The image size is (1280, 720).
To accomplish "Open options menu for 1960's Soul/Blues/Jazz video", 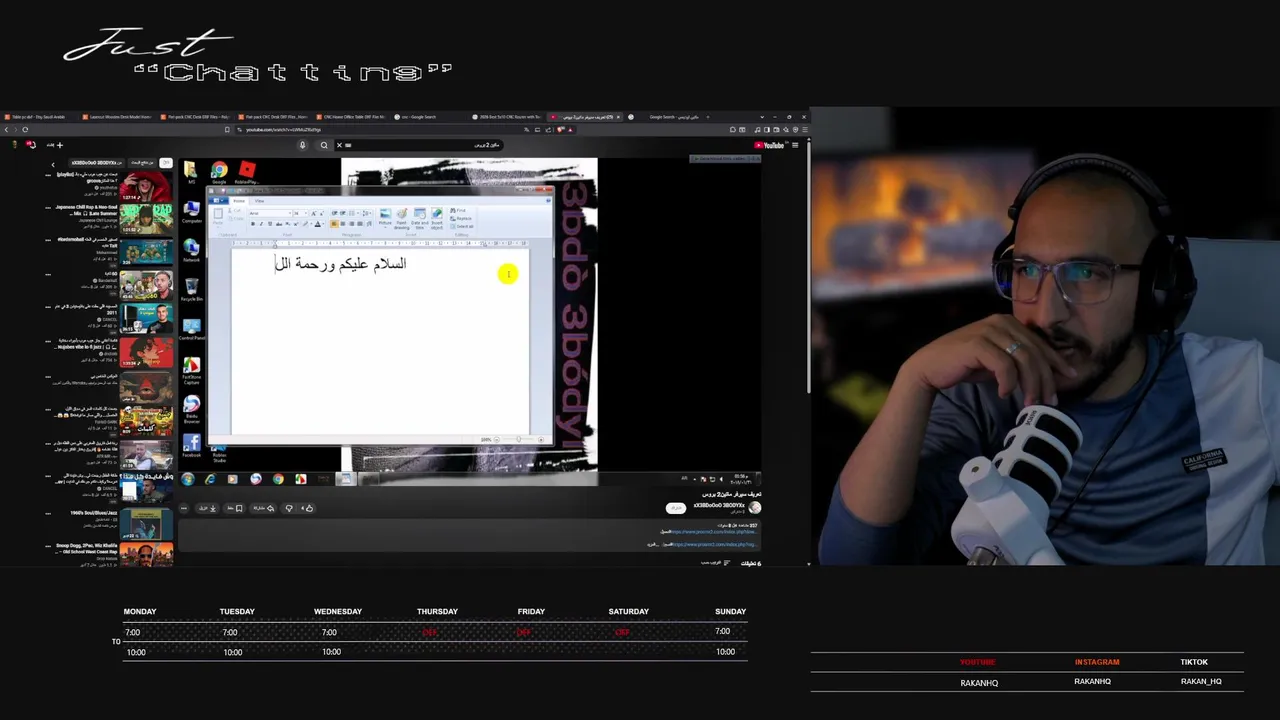I will click(48, 513).
